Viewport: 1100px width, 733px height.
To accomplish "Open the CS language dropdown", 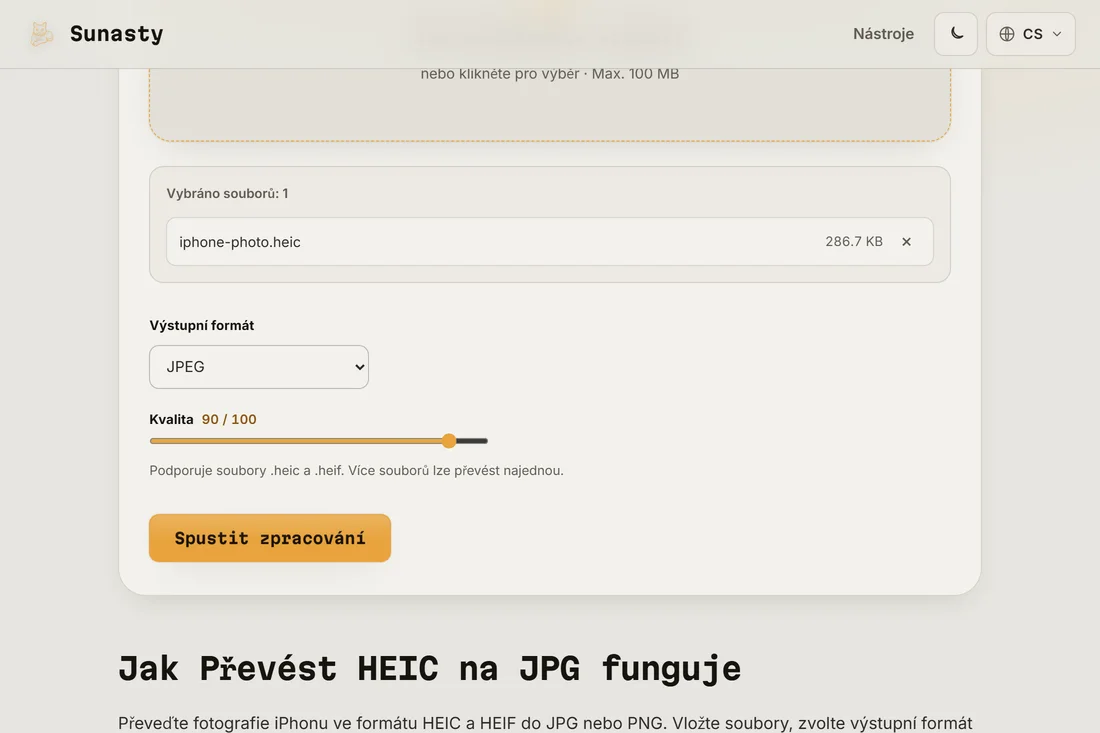I will pyautogui.click(x=1031, y=34).
